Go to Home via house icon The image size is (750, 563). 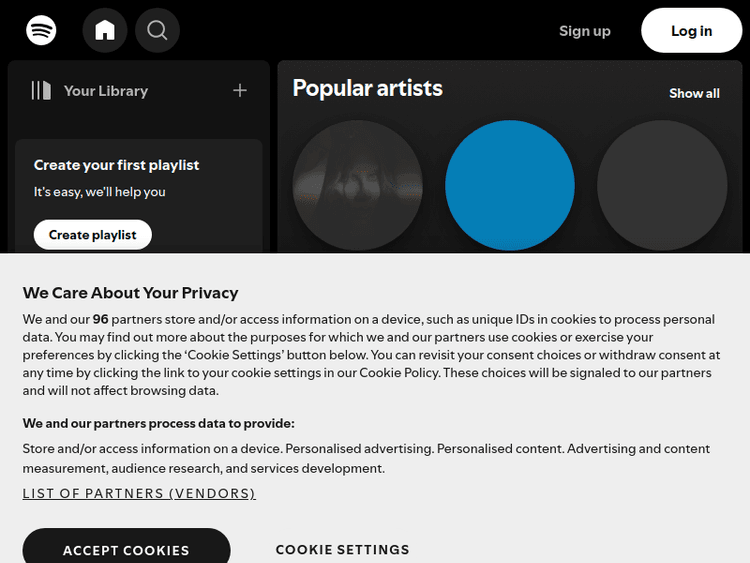(105, 30)
